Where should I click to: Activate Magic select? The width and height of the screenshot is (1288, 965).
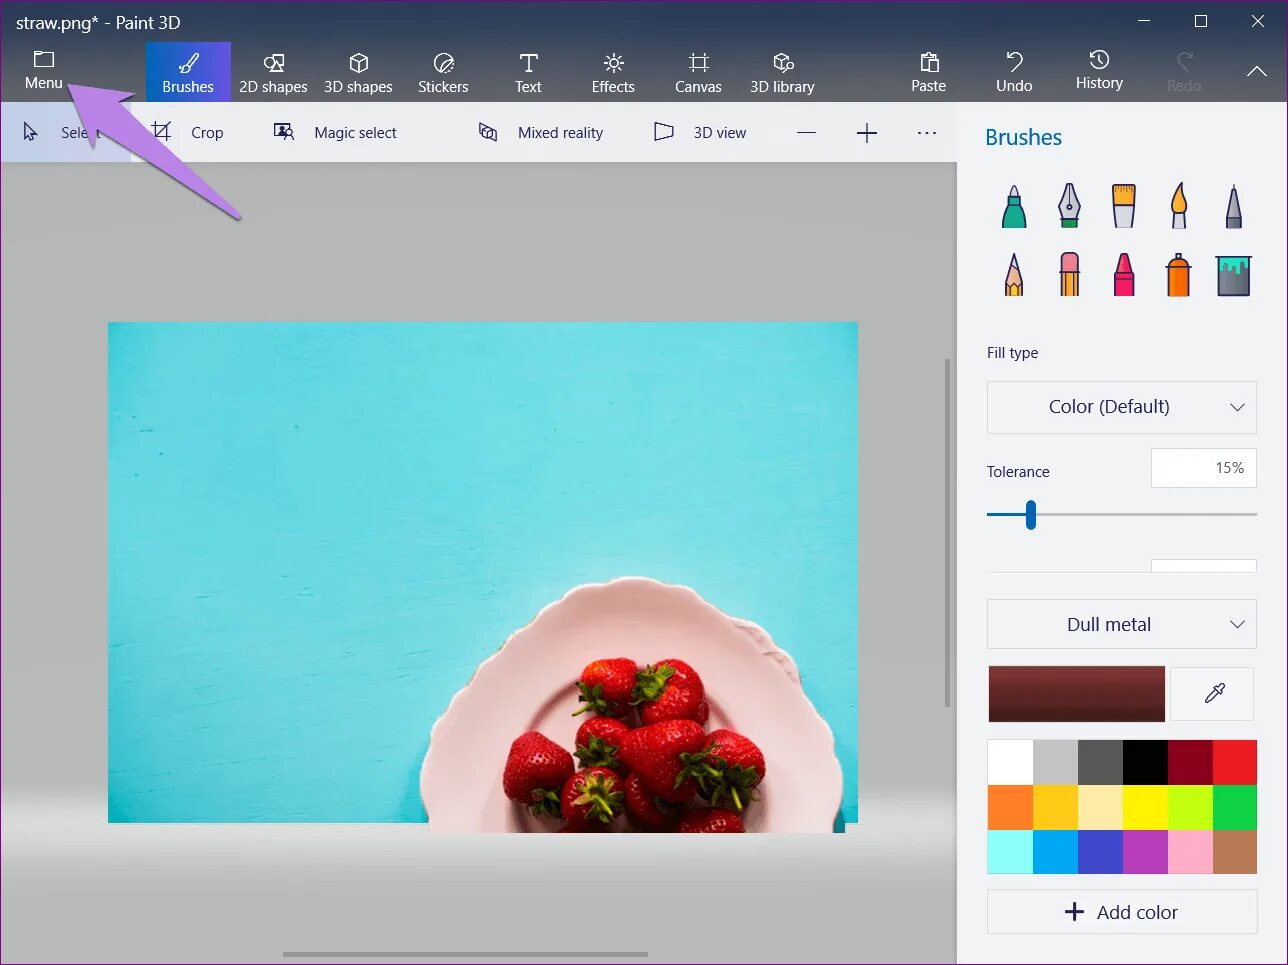coord(335,133)
